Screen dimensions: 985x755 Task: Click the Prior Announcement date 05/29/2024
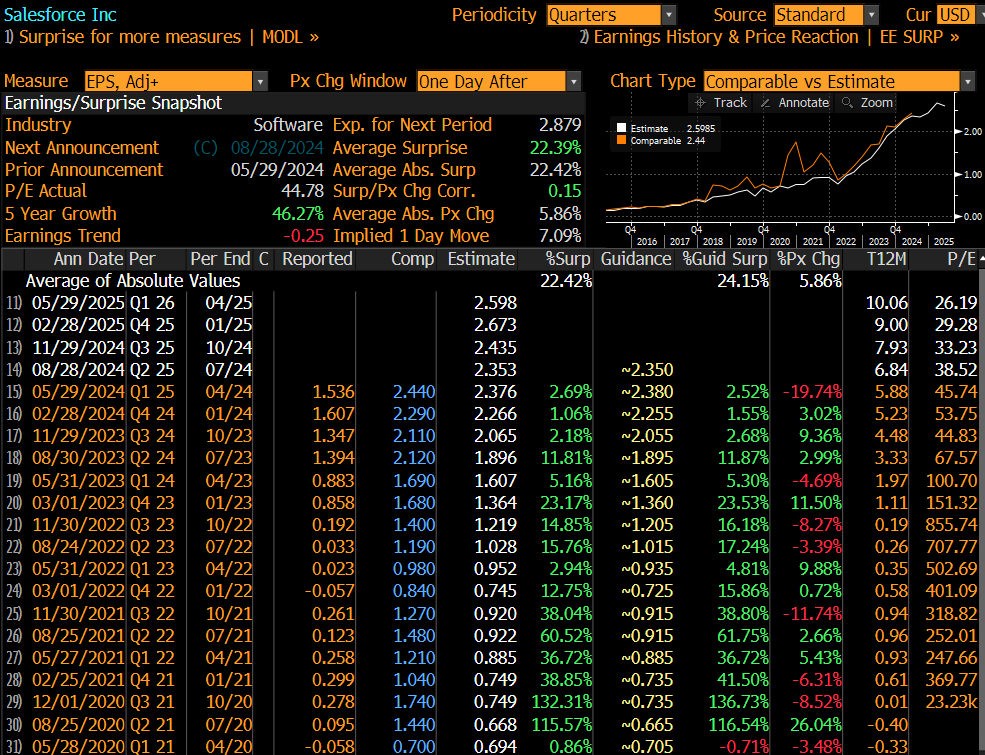point(277,170)
